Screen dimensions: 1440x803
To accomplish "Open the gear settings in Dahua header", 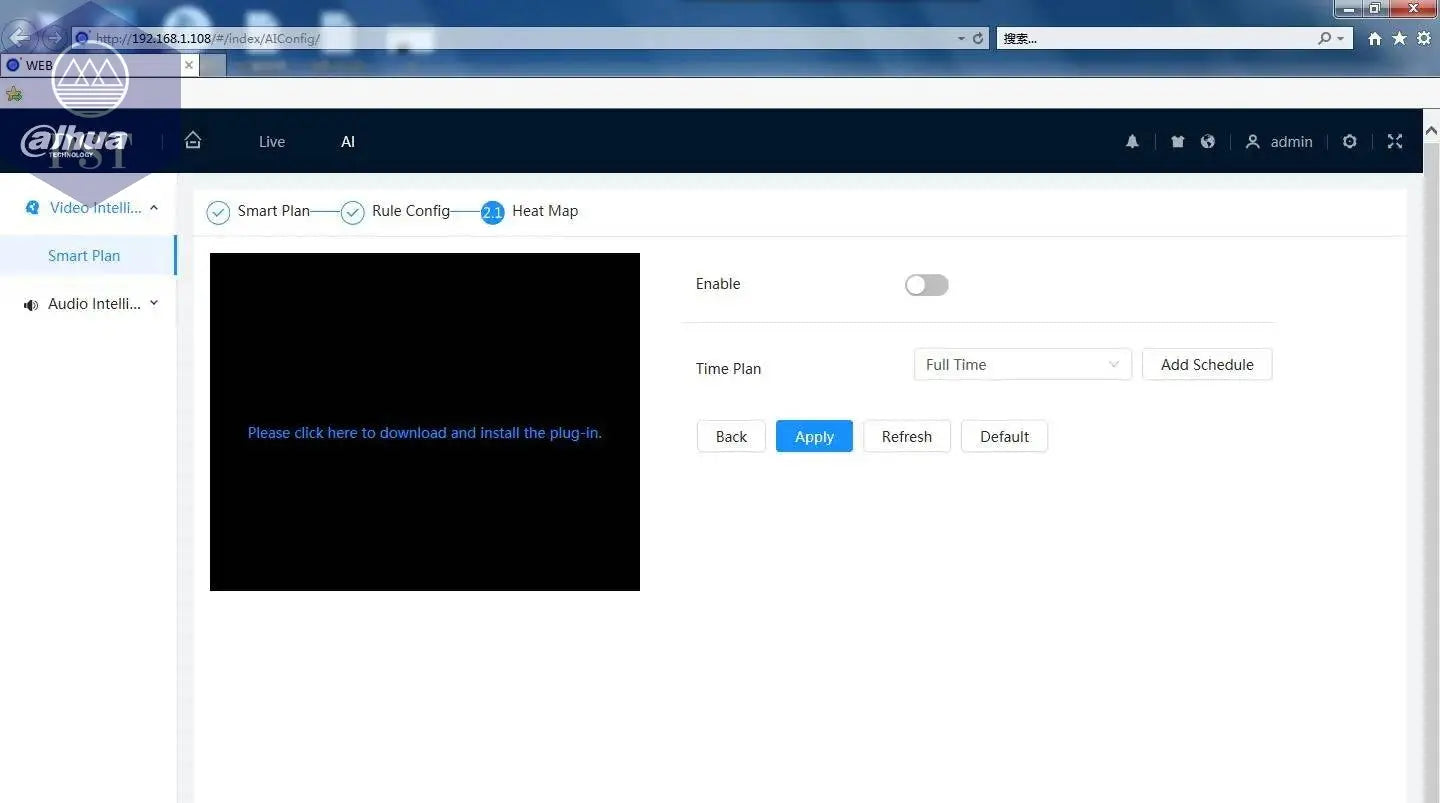I will (1349, 142).
